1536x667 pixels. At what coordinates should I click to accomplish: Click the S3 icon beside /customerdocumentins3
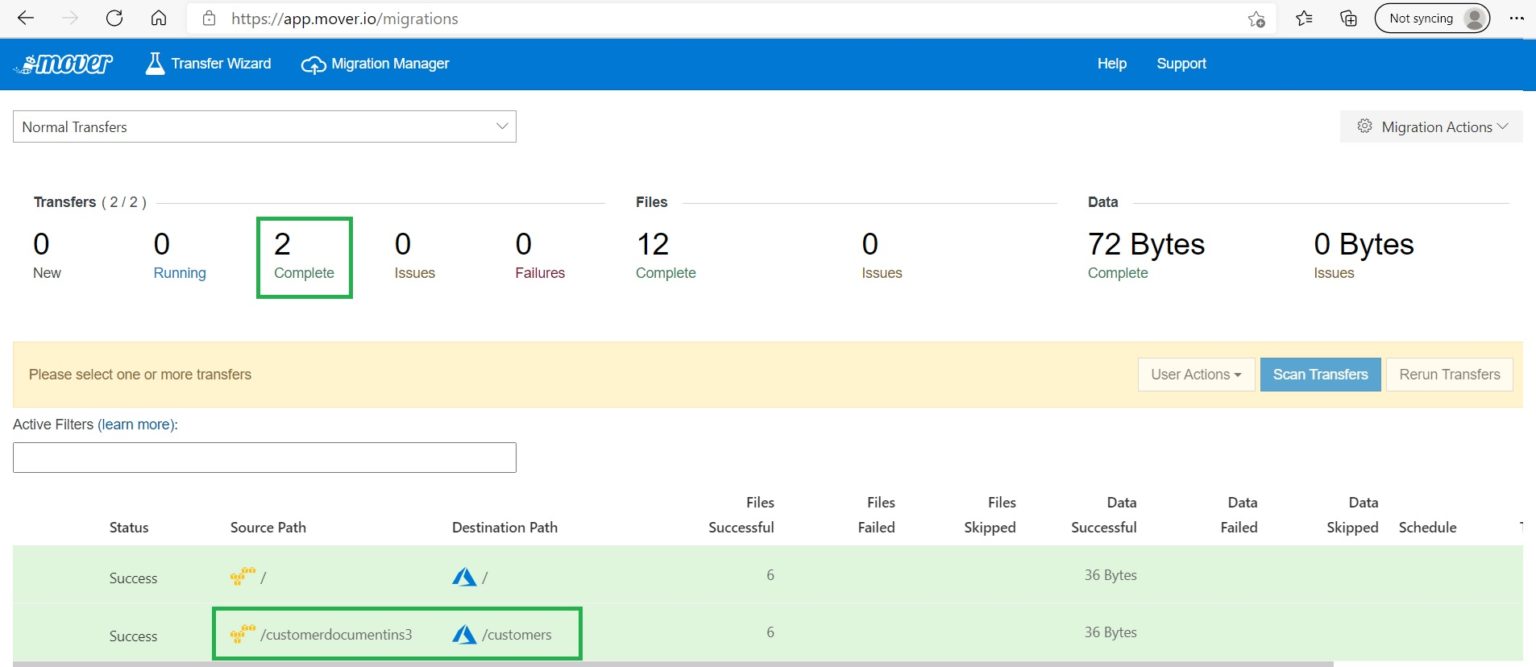[242, 634]
